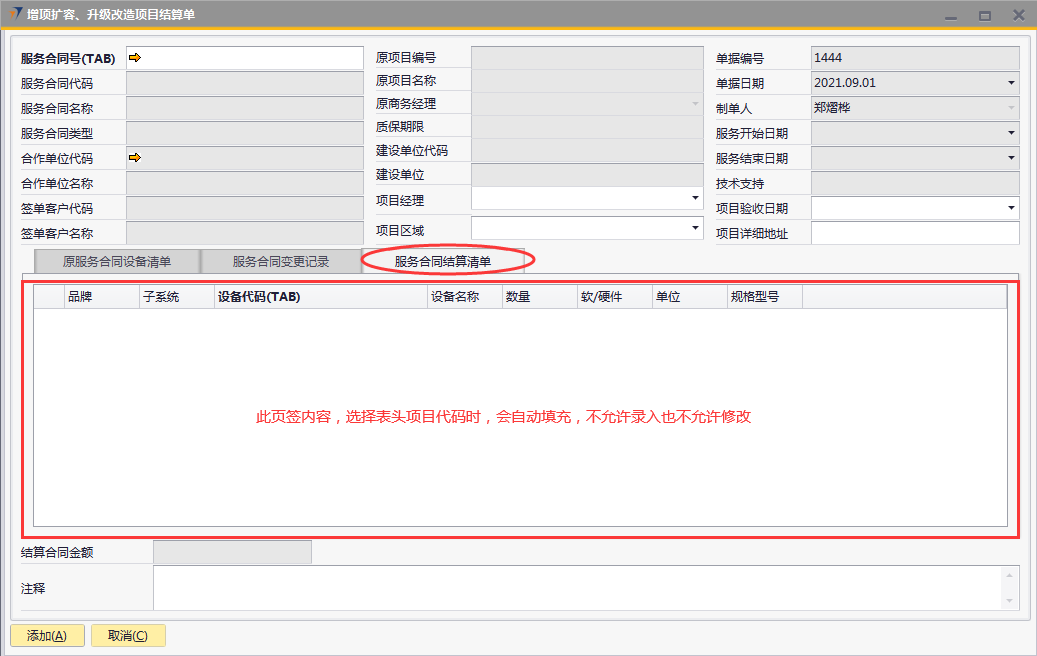Screen dimensions: 1037x656
Task: Open the 单据日期 dropdown
Action: (1011, 83)
